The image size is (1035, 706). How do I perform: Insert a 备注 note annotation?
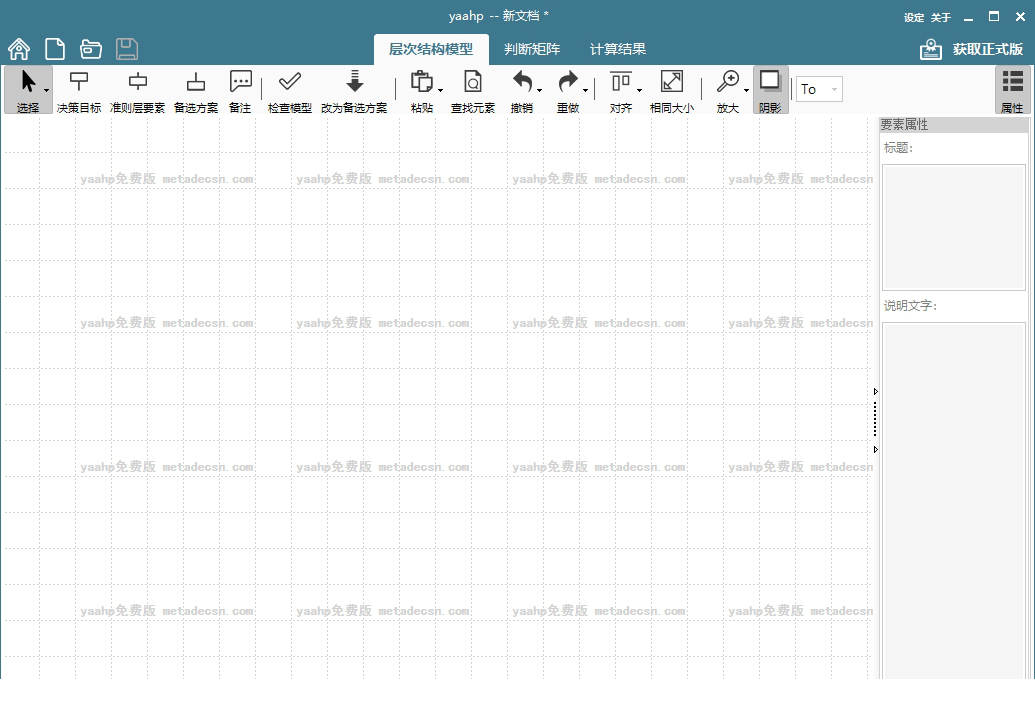pyautogui.click(x=240, y=90)
